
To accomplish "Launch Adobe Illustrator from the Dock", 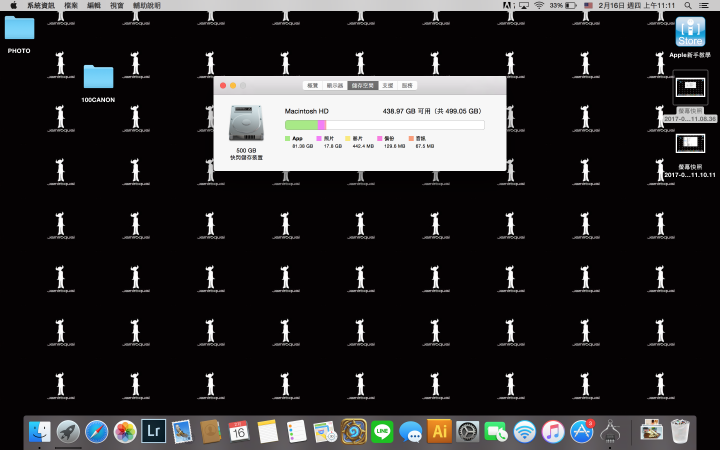I will [438, 431].
